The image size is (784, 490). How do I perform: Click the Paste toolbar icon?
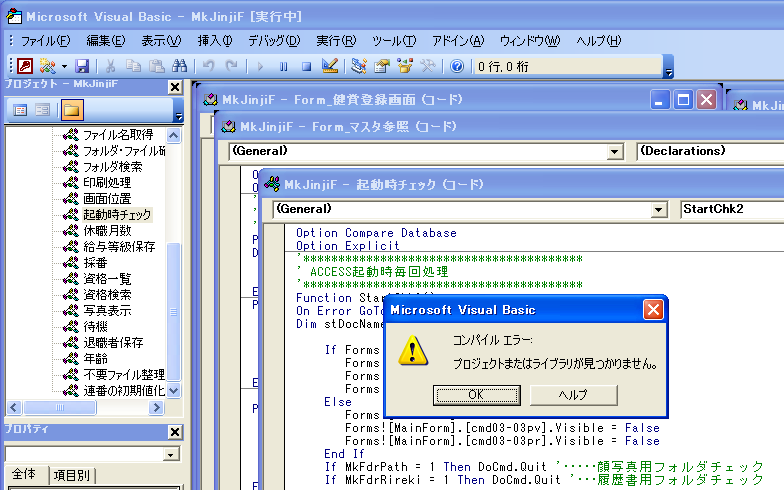pyautogui.click(x=156, y=66)
